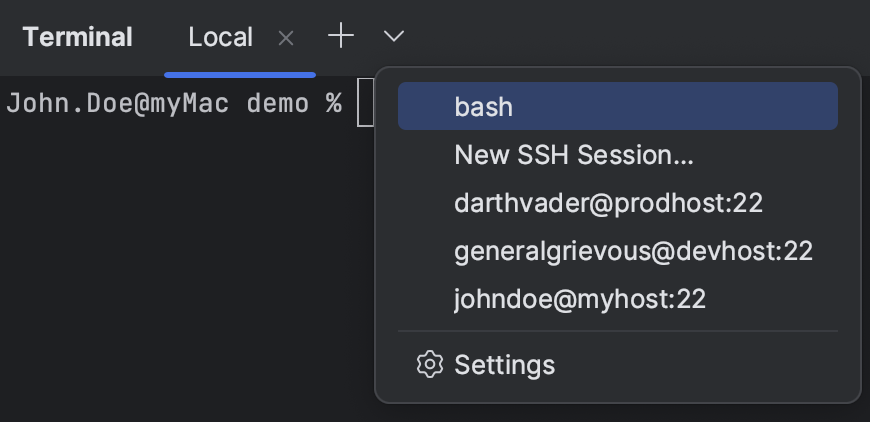870x424 pixels.
Task: Connect to darthvader@prodhost:22
Action: (x=608, y=203)
